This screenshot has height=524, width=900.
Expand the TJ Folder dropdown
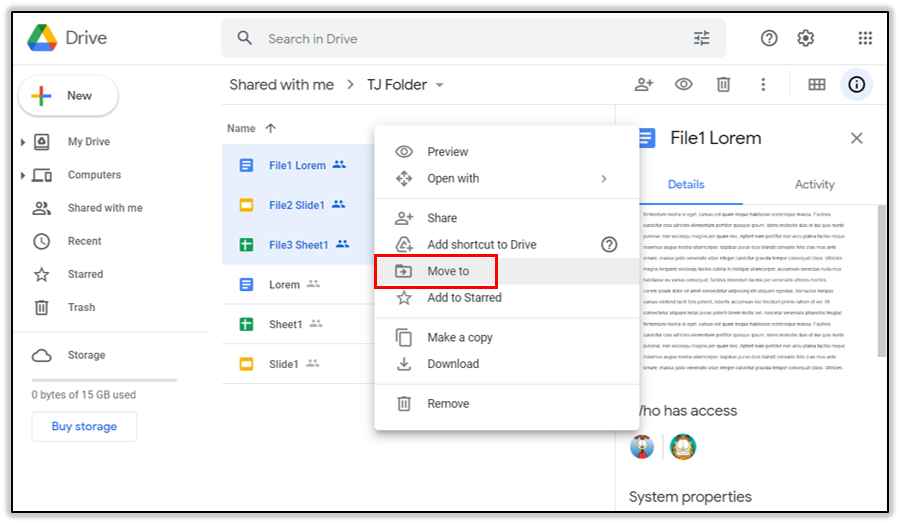[440, 85]
